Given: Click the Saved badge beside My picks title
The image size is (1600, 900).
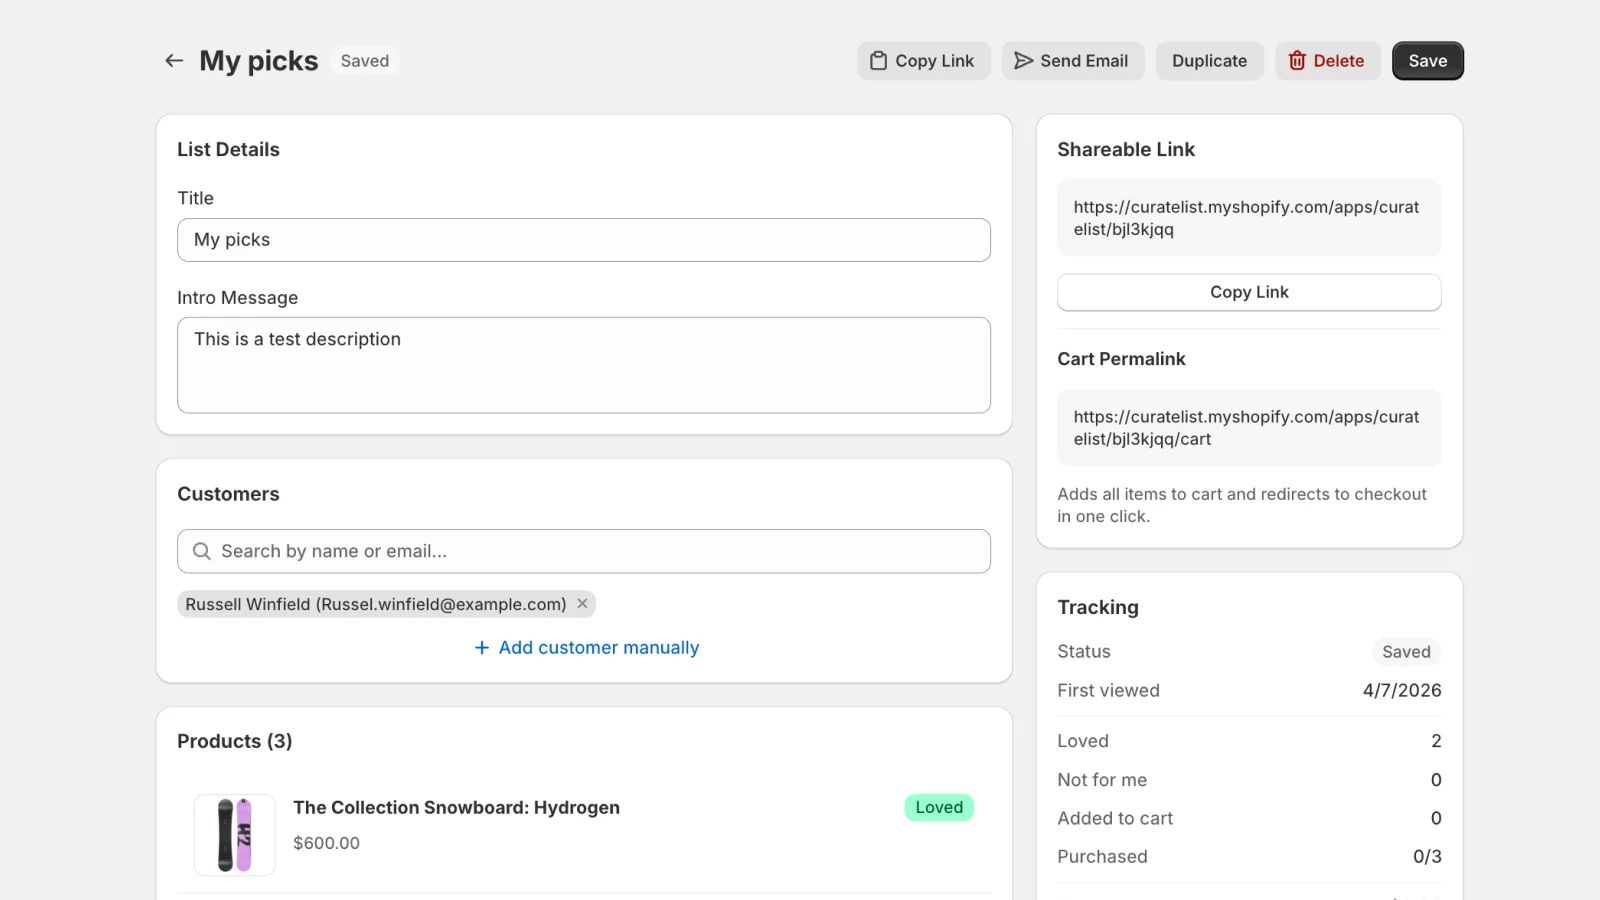Looking at the screenshot, I should 364,60.
